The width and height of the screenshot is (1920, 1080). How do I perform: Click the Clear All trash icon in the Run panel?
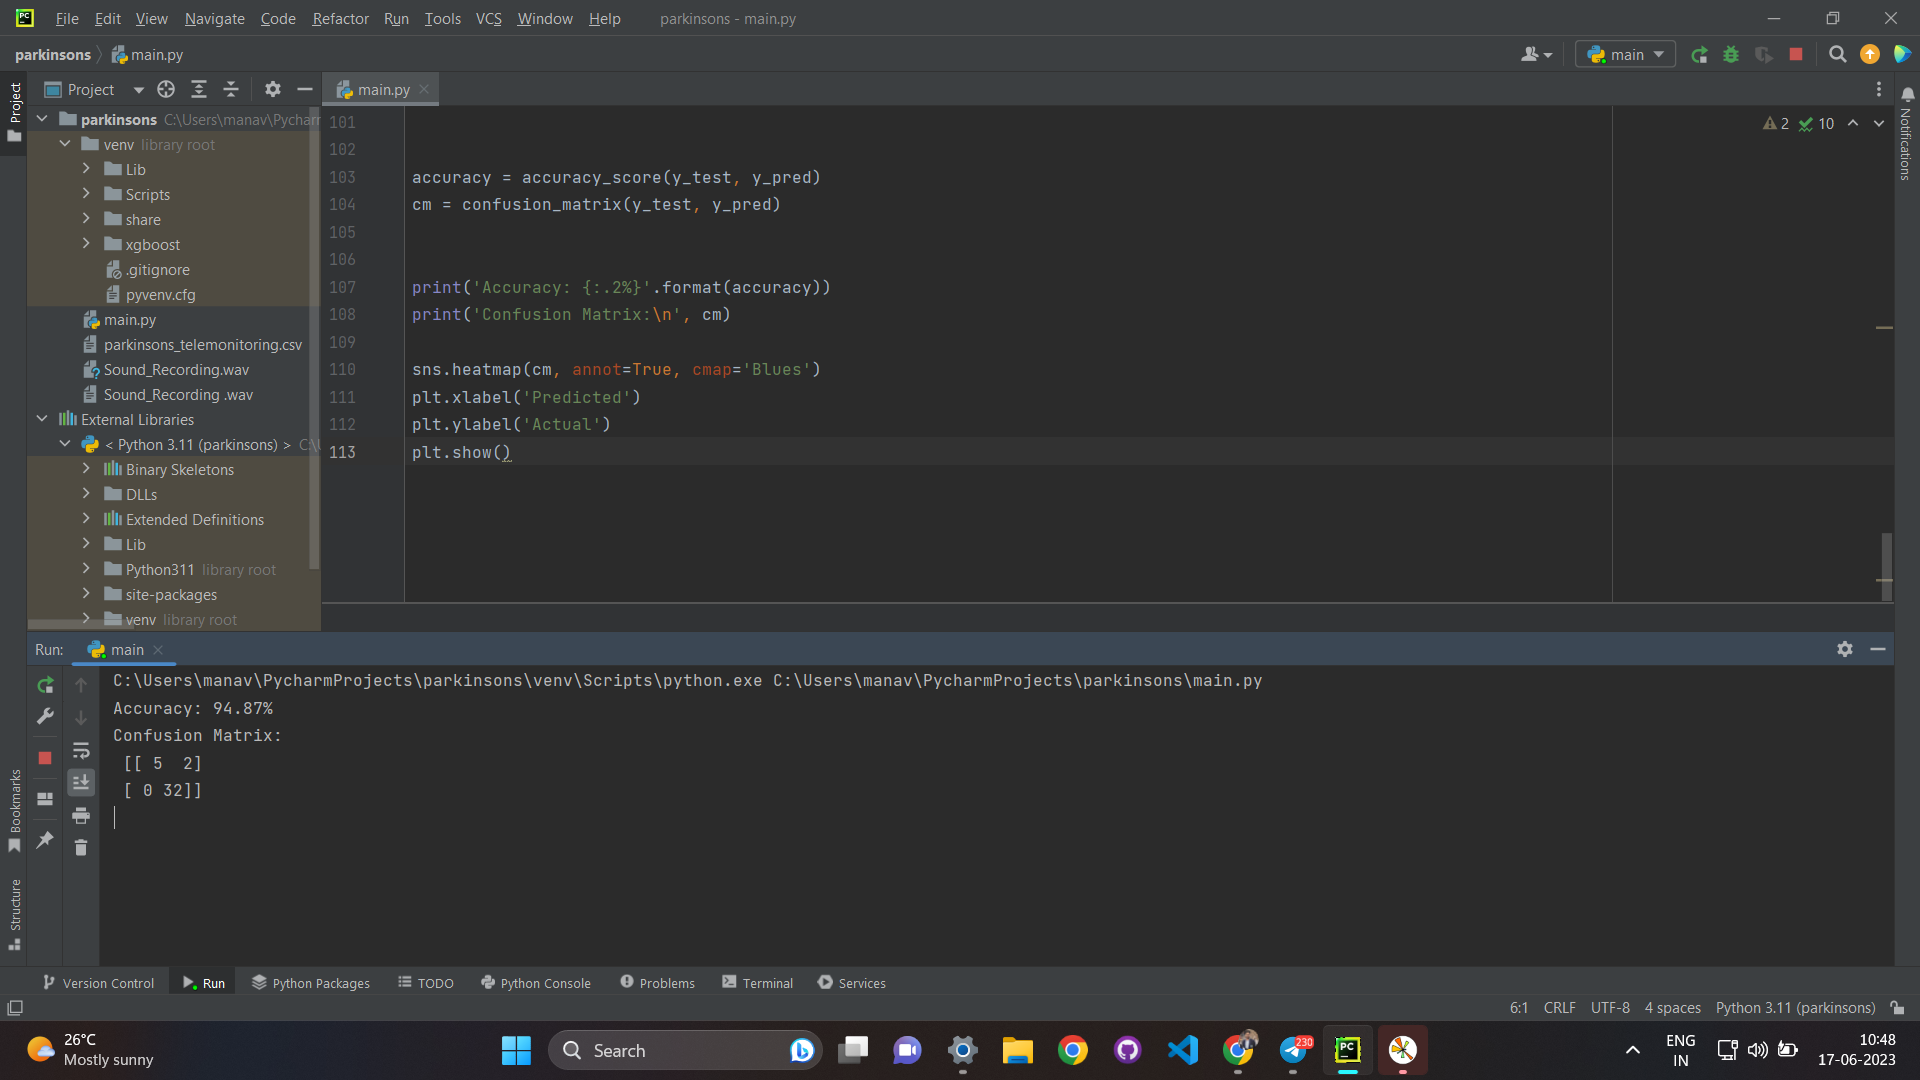click(81, 848)
